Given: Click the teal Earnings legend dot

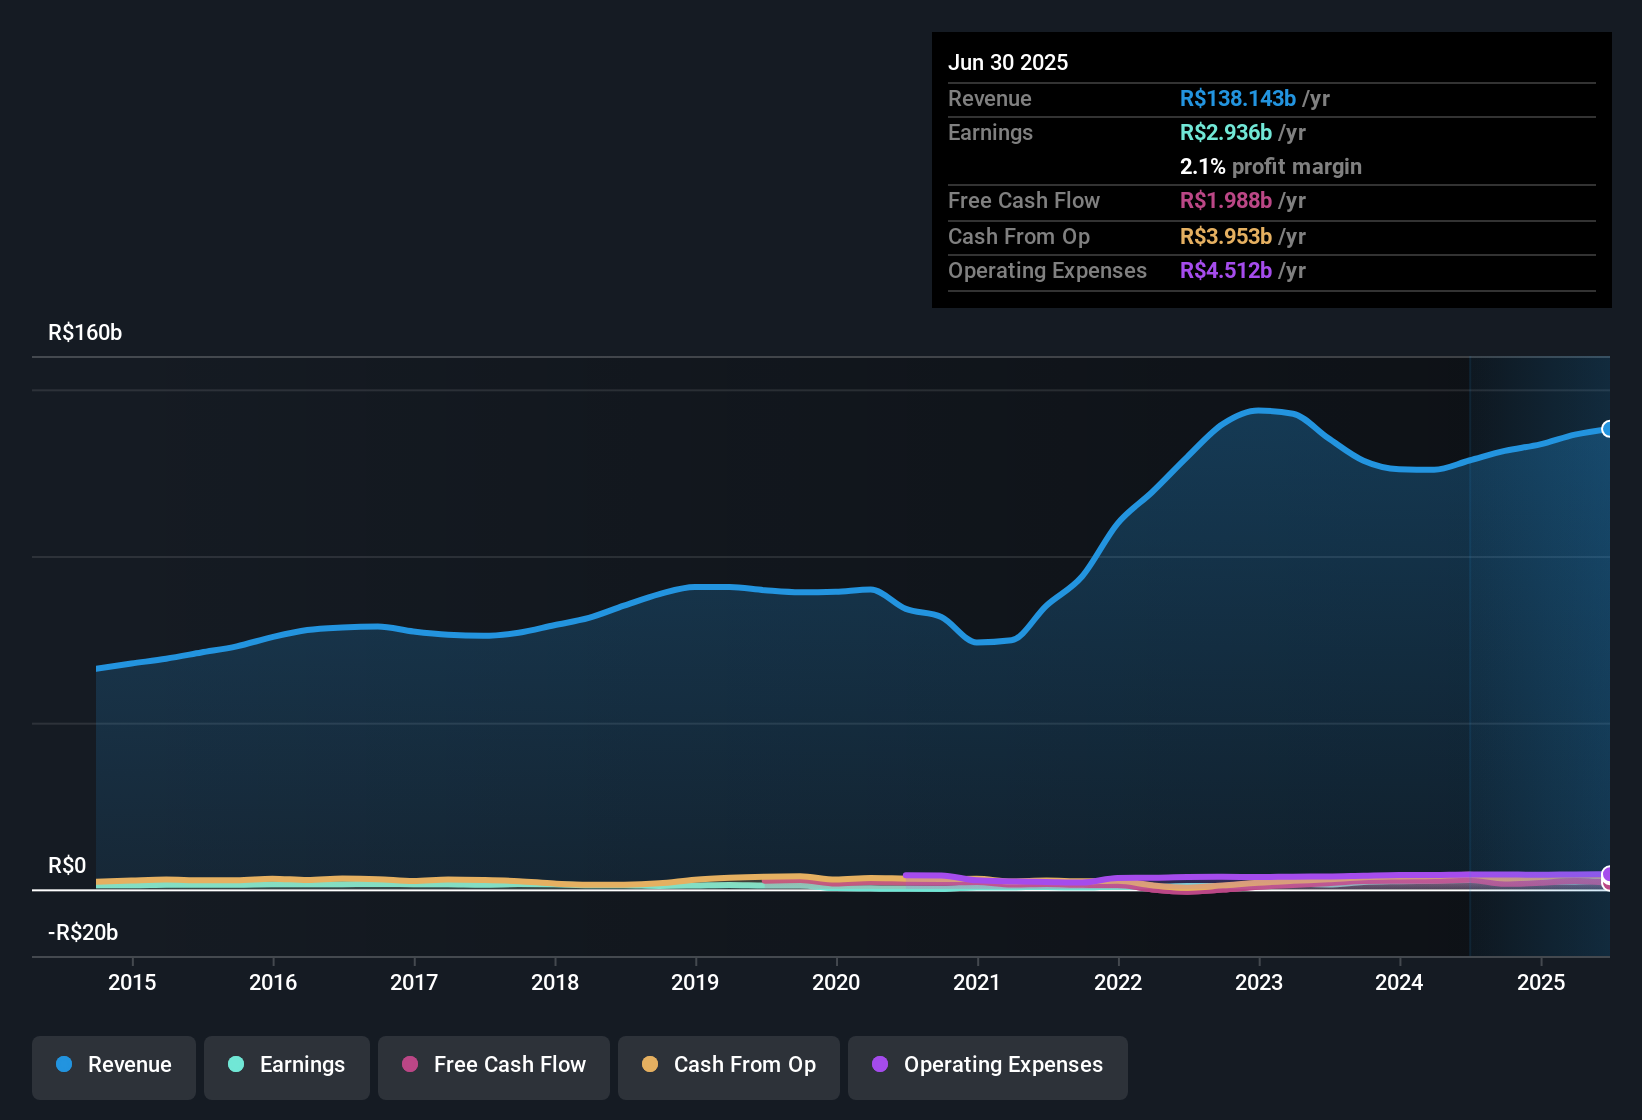Looking at the screenshot, I should [236, 1064].
